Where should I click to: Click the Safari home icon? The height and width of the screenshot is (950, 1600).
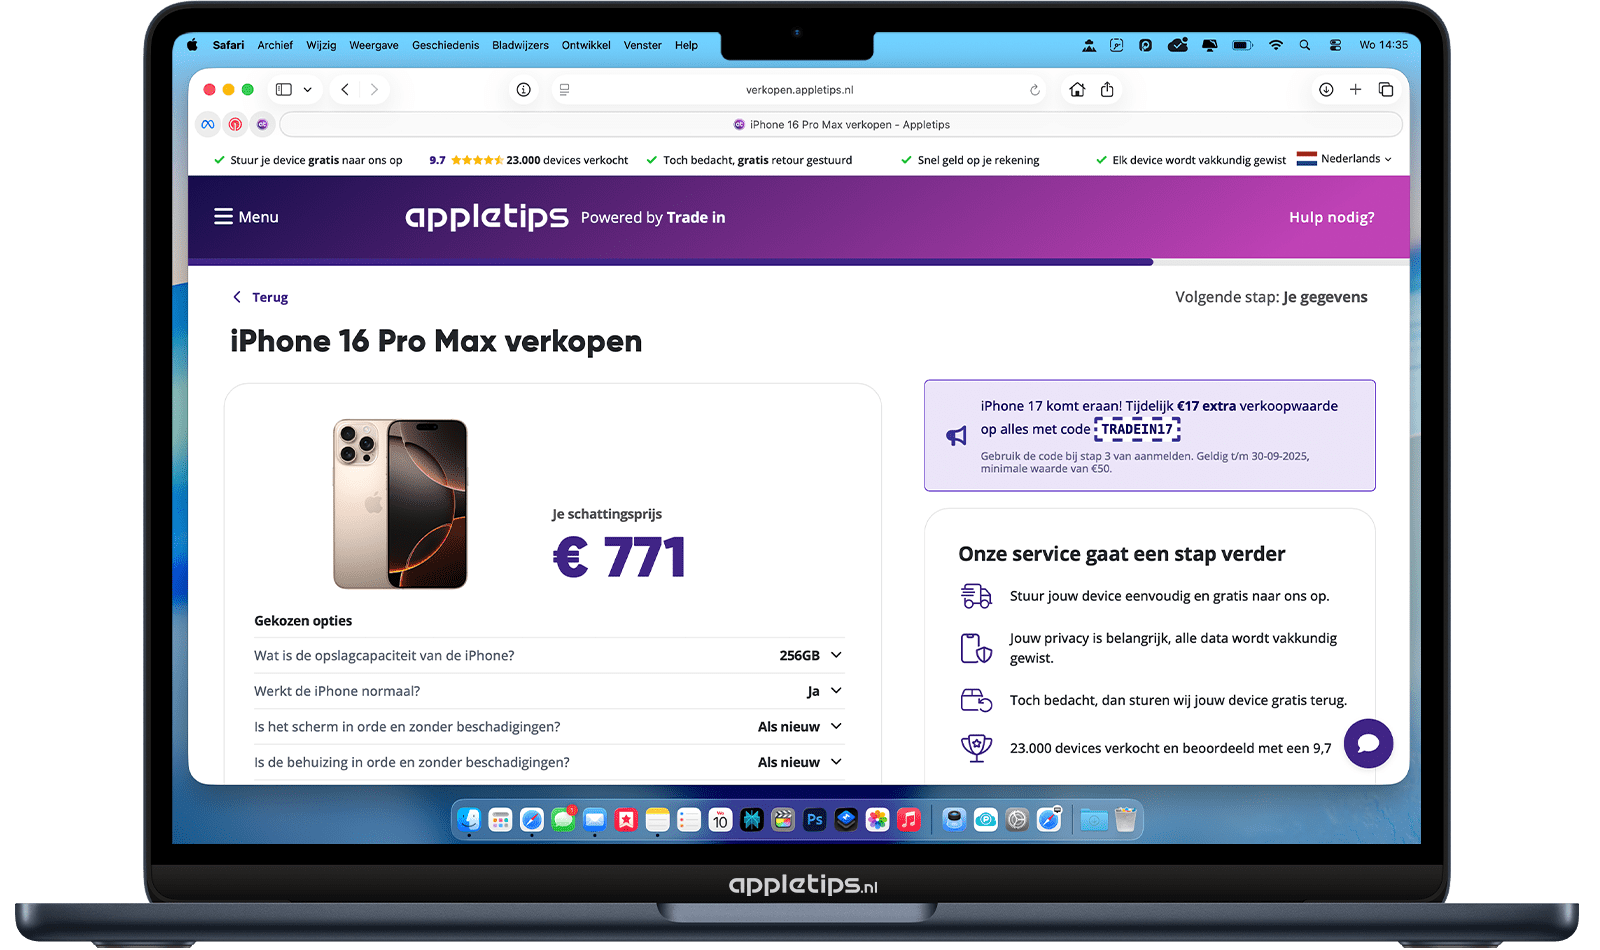(1077, 90)
